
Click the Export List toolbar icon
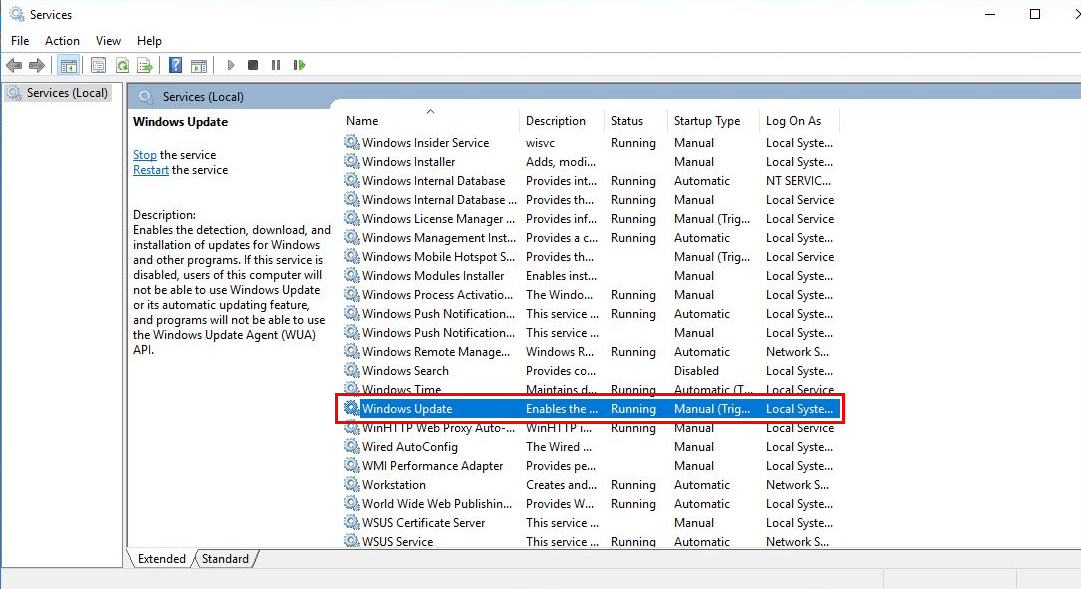[x=145, y=66]
